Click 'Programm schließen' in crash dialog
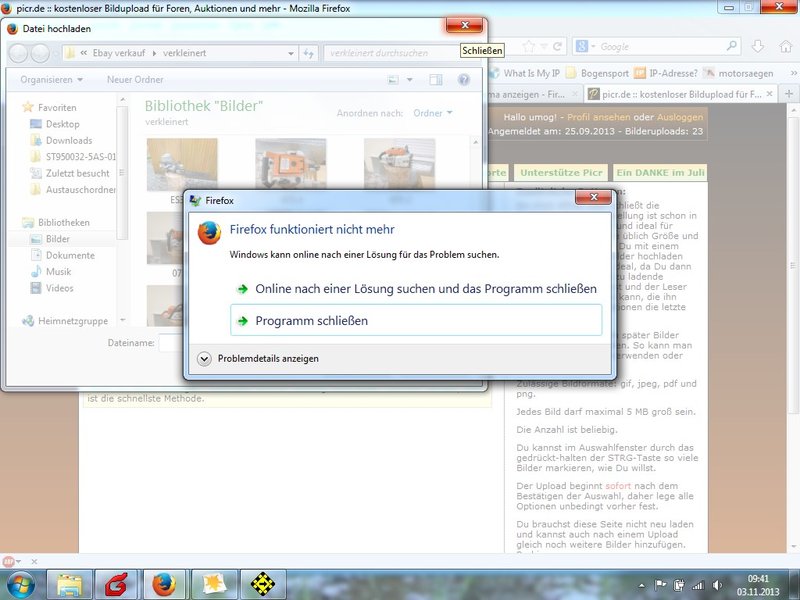This screenshot has height=600, width=800. click(416, 320)
